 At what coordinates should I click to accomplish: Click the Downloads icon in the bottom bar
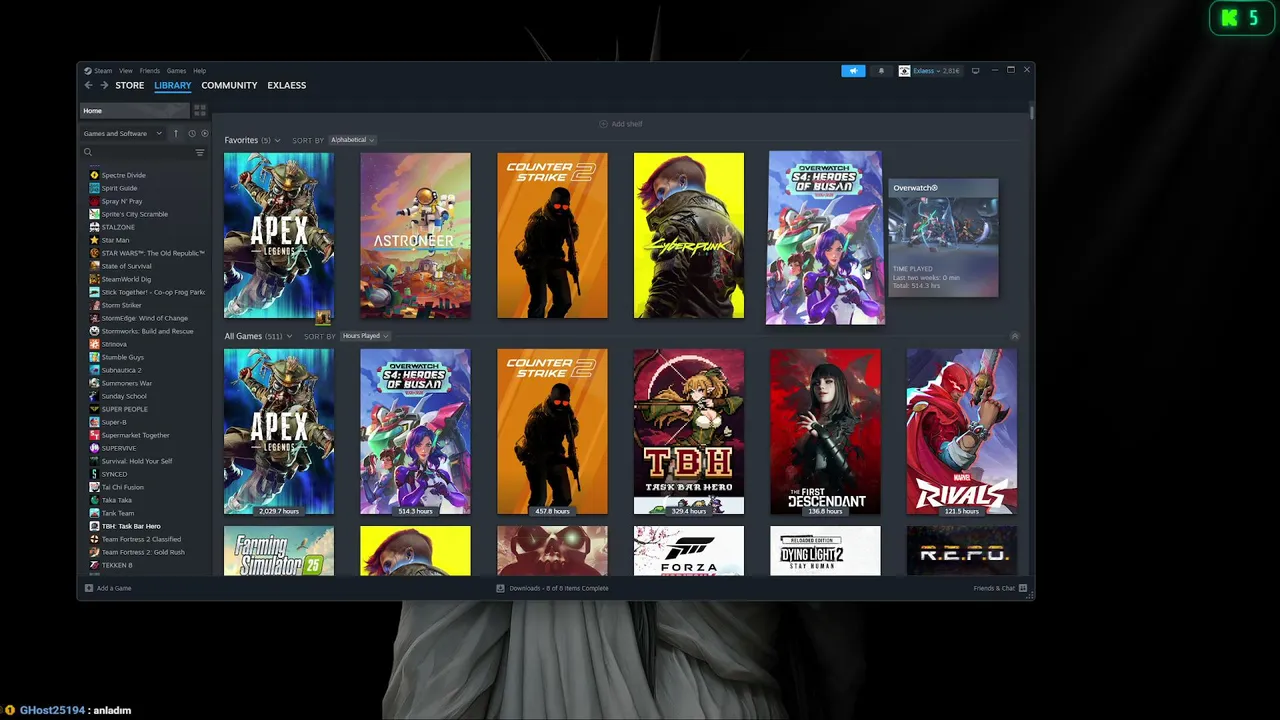pos(500,588)
